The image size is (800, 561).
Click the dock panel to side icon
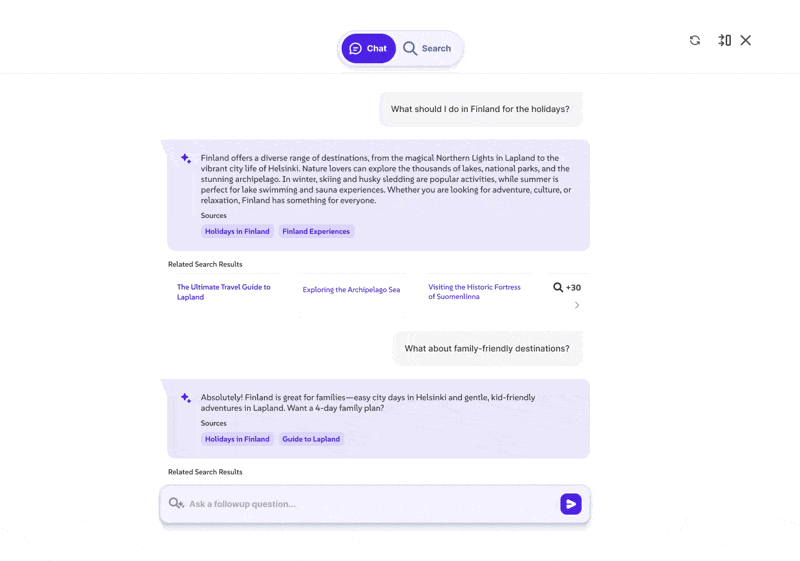[724, 40]
